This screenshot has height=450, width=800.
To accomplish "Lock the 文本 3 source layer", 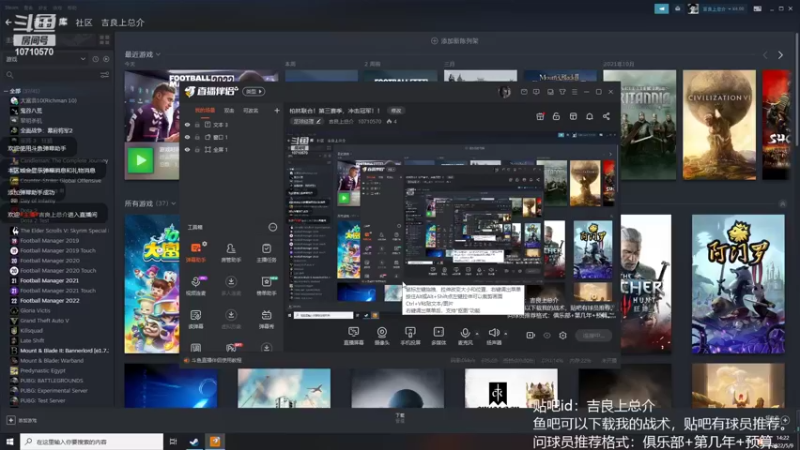I will [x=197, y=124].
